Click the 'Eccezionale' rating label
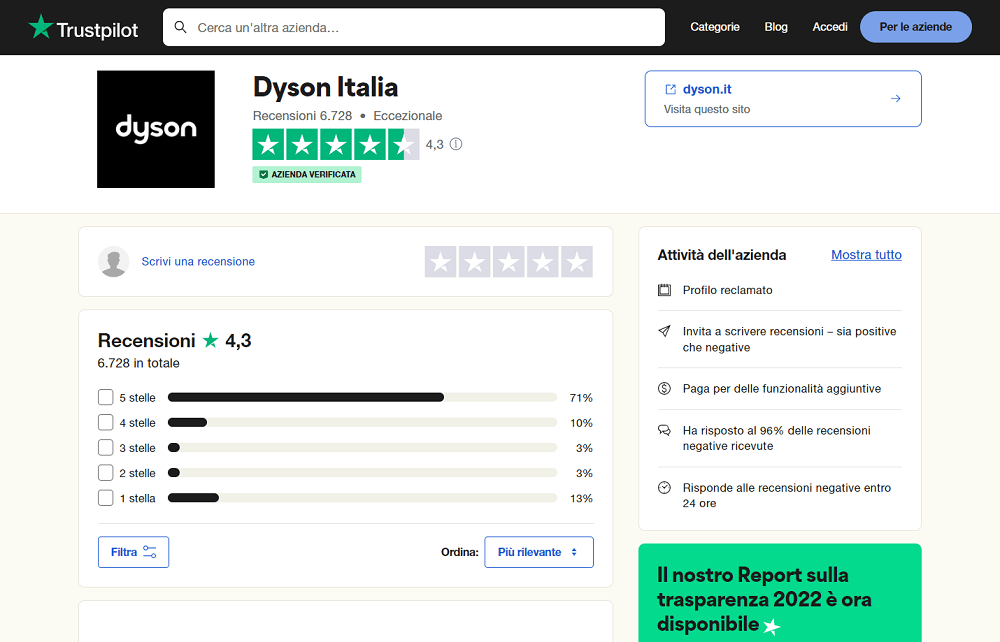1000x642 pixels. click(408, 116)
